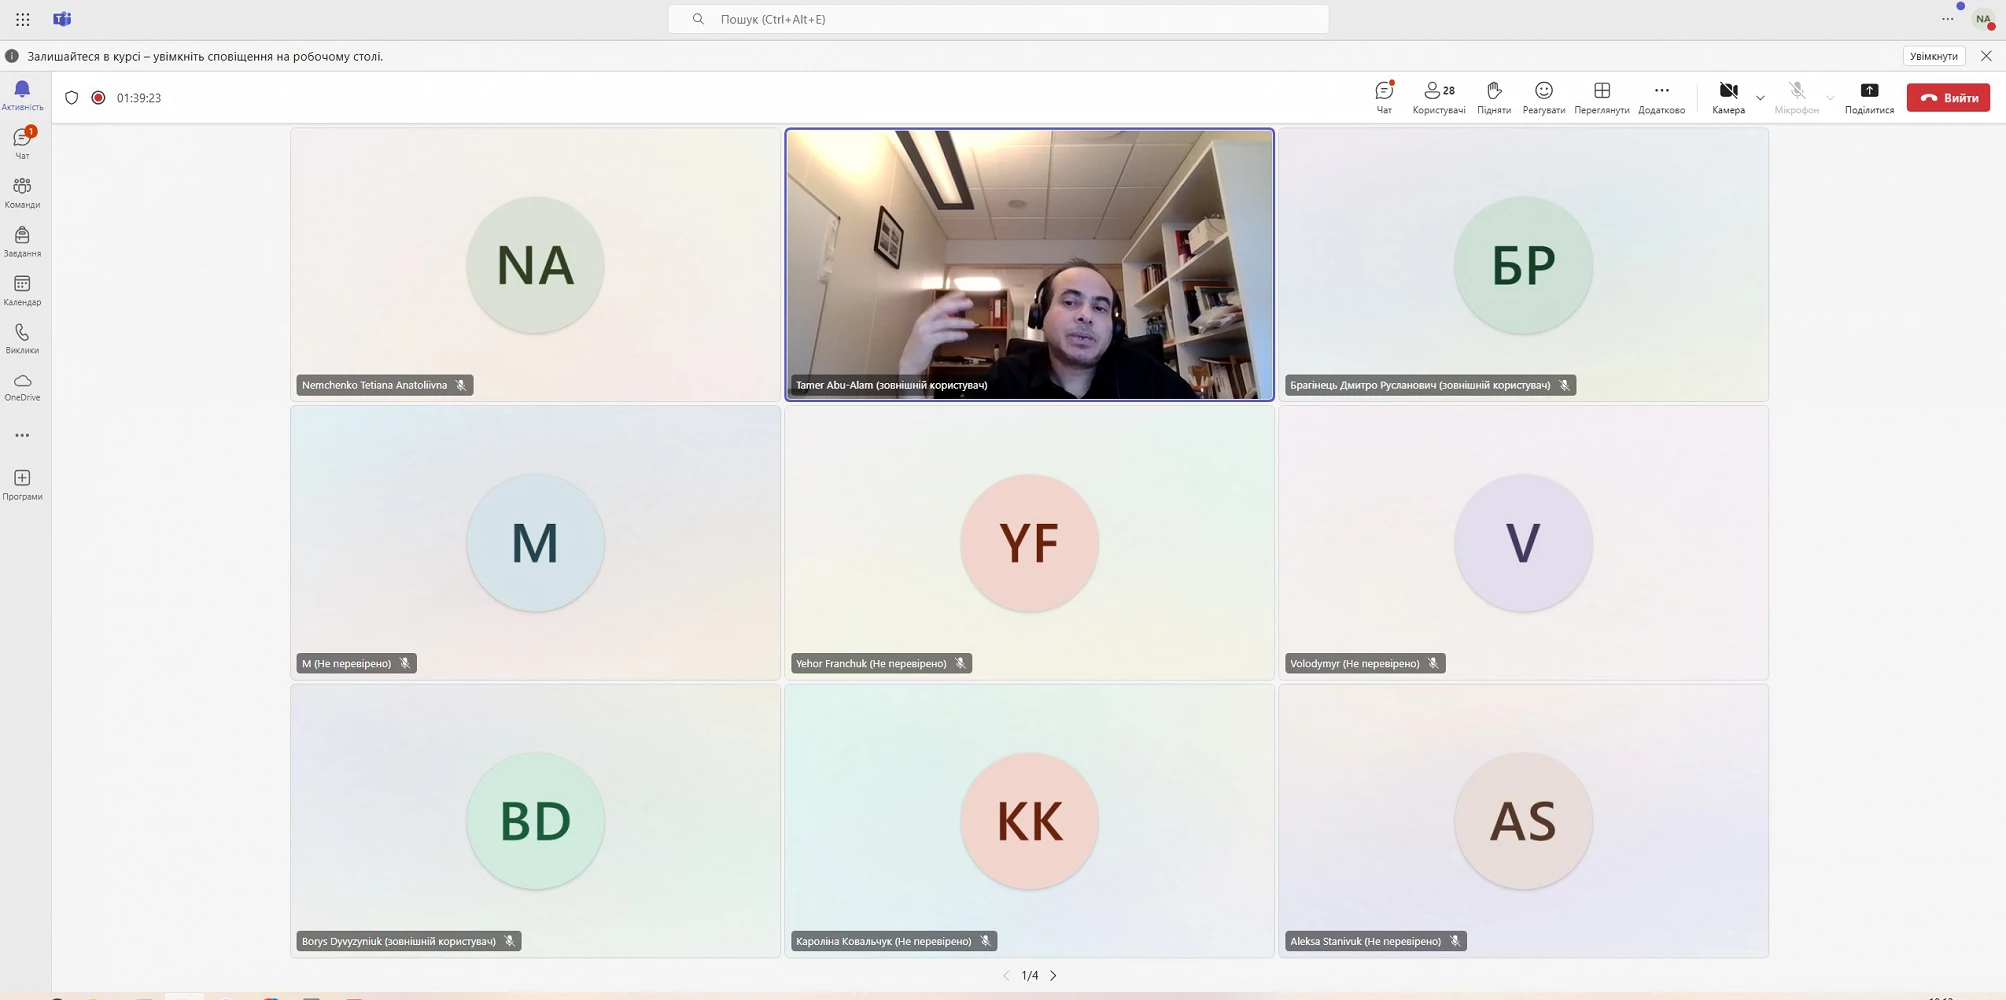Show participants list (Користувачі 28)
Screen dimensions: 2006x1000
[1439, 97]
